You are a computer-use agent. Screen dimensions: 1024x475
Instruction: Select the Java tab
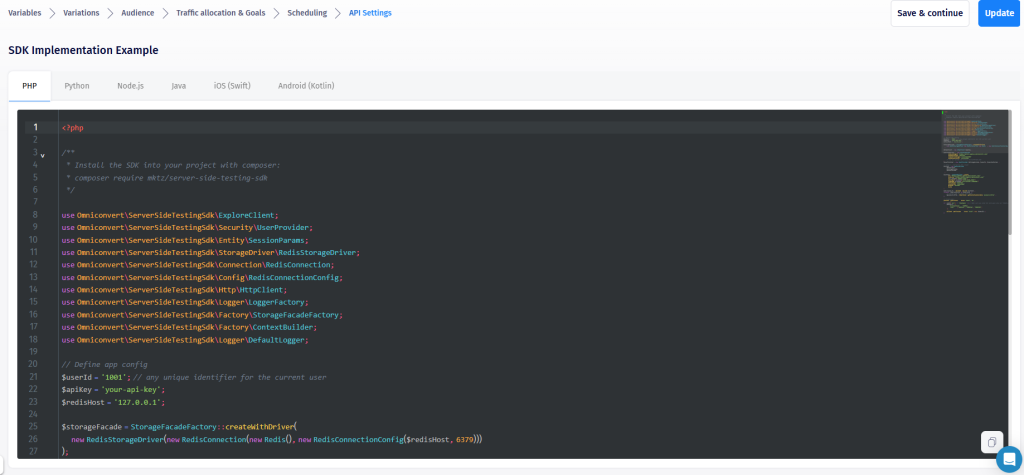pyautogui.click(x=178, y=86)
